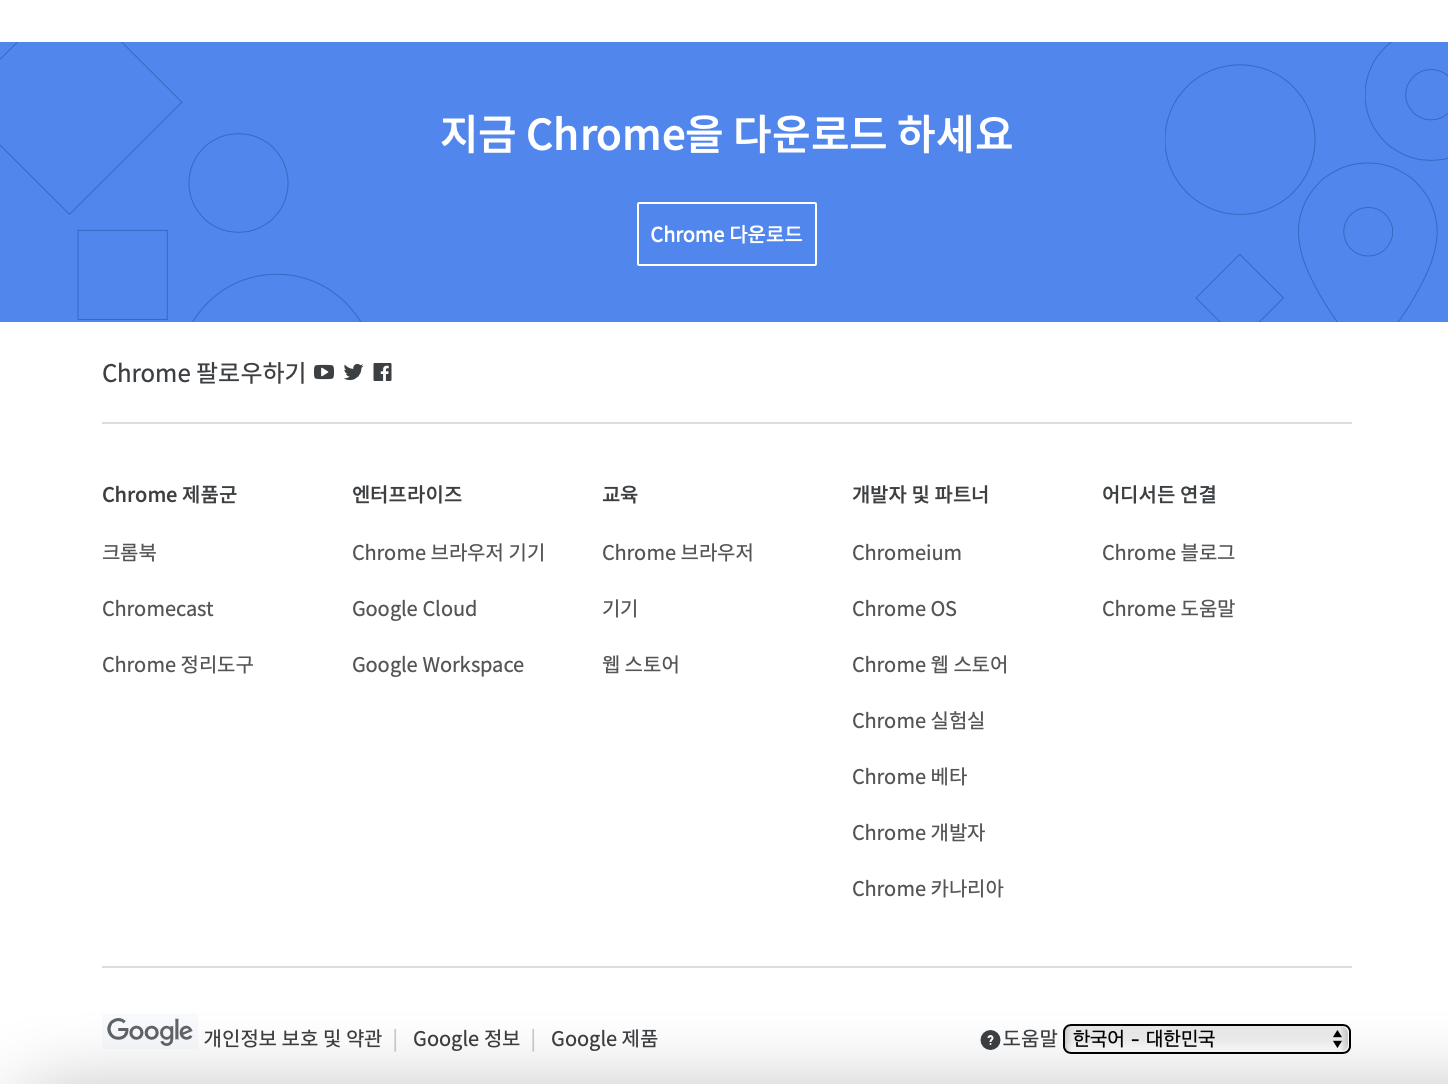Click the help question mark icon
This screenshot has height=1084, width=1448.
point(990,1040)
